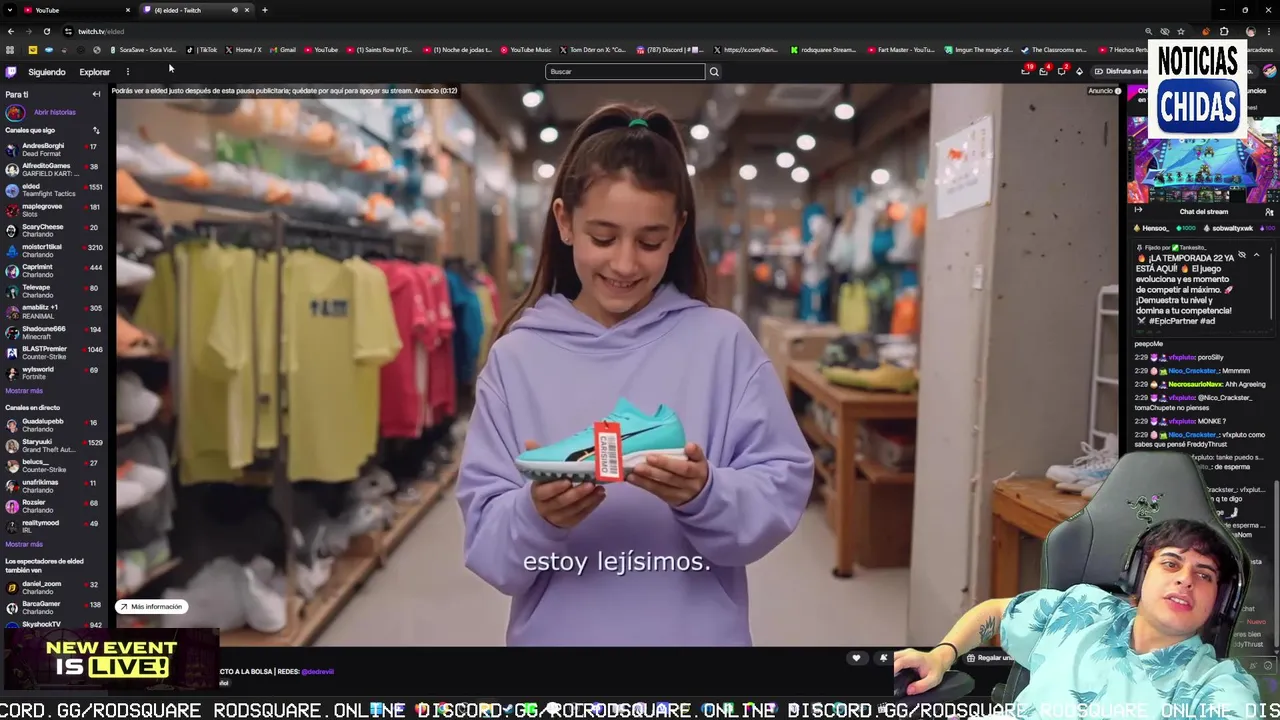Sort the Canales que sigo list
The width and height of the screenshot is (1280, 720).
click(96, 130)
